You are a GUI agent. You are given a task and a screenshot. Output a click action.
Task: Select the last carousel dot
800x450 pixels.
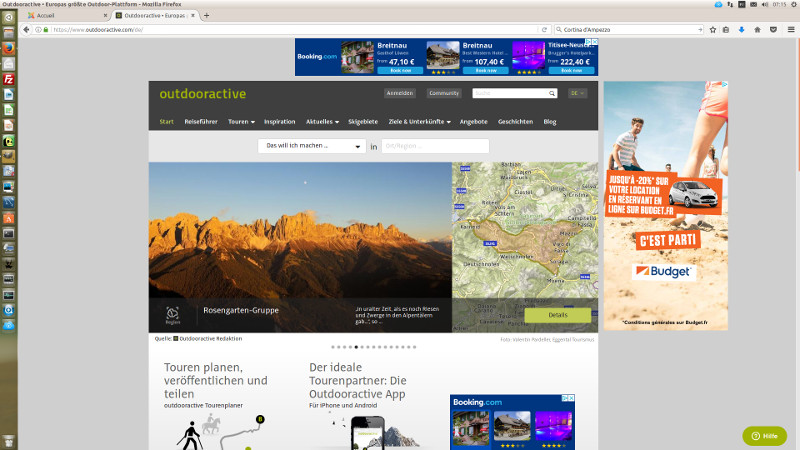tap(415, 347)
